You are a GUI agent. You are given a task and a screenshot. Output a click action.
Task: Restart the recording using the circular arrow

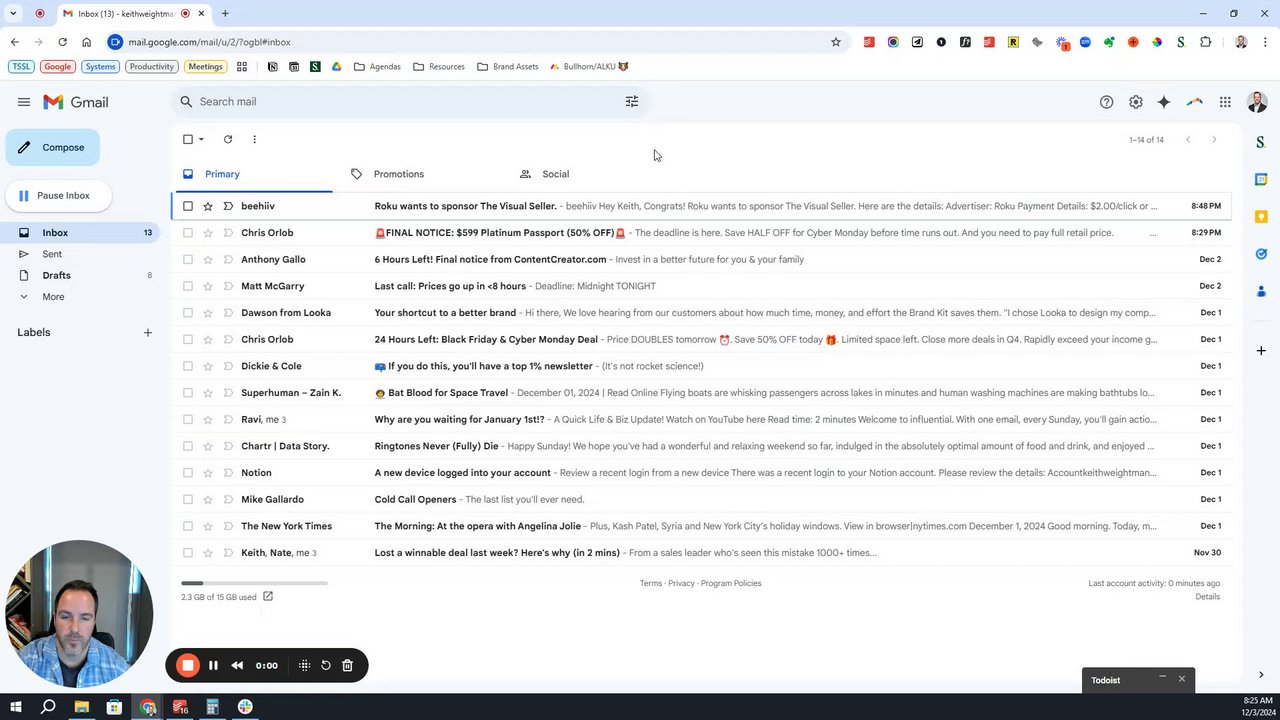click(326, 665)
